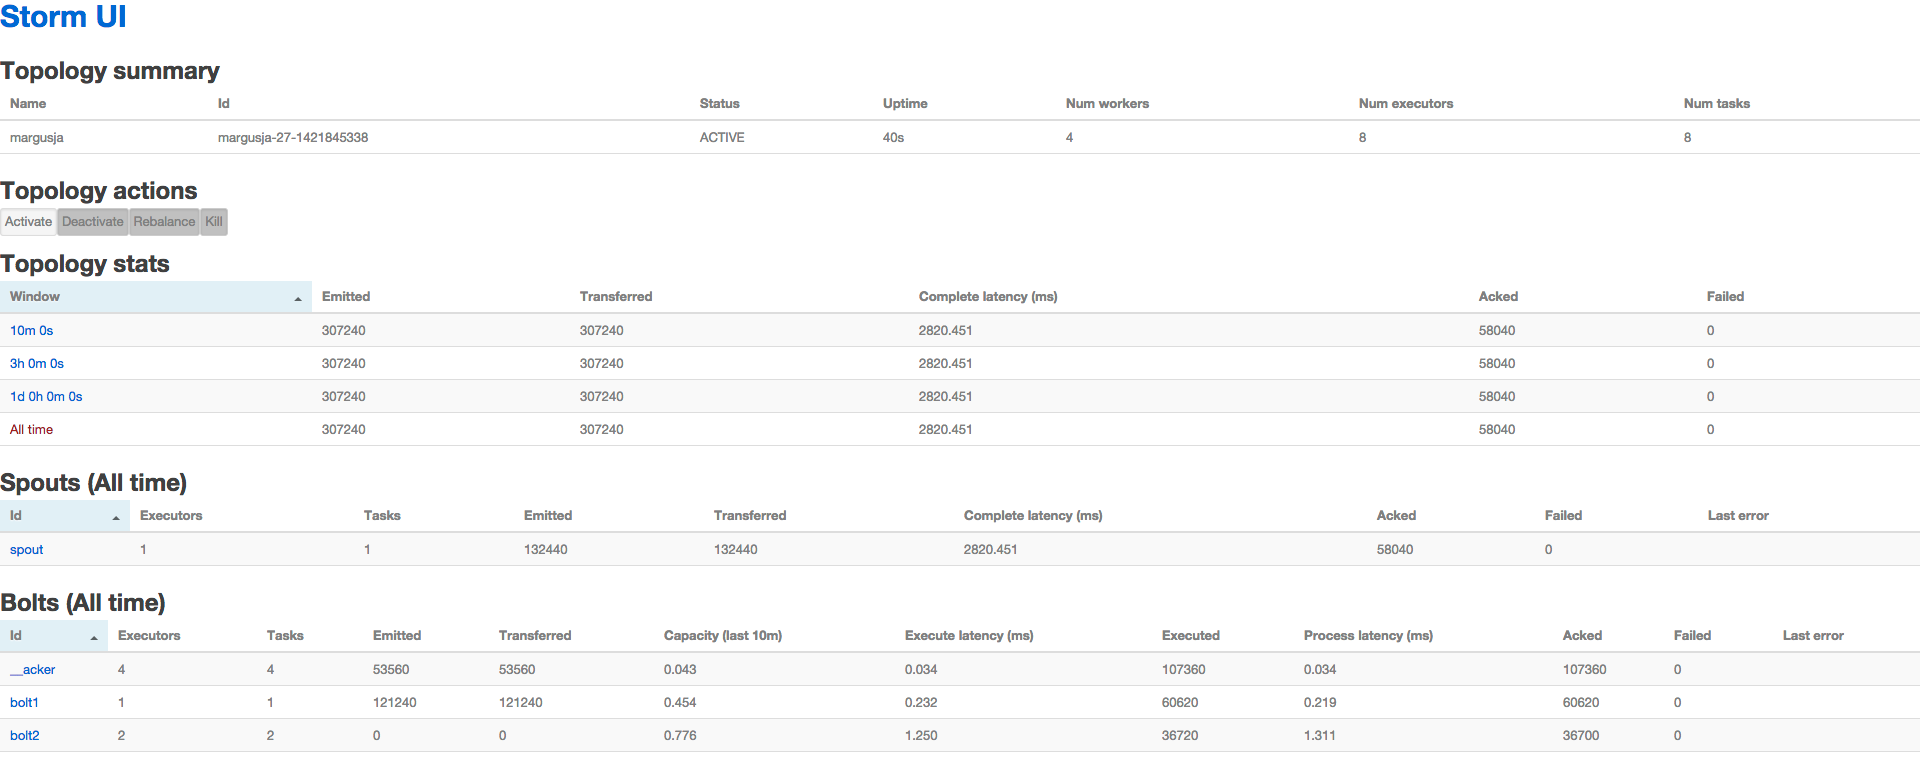The height and width of the screenshot is (771, 1920).
Task: Open the 3h 0m 0s window link
Action: (x=37, y=363)
